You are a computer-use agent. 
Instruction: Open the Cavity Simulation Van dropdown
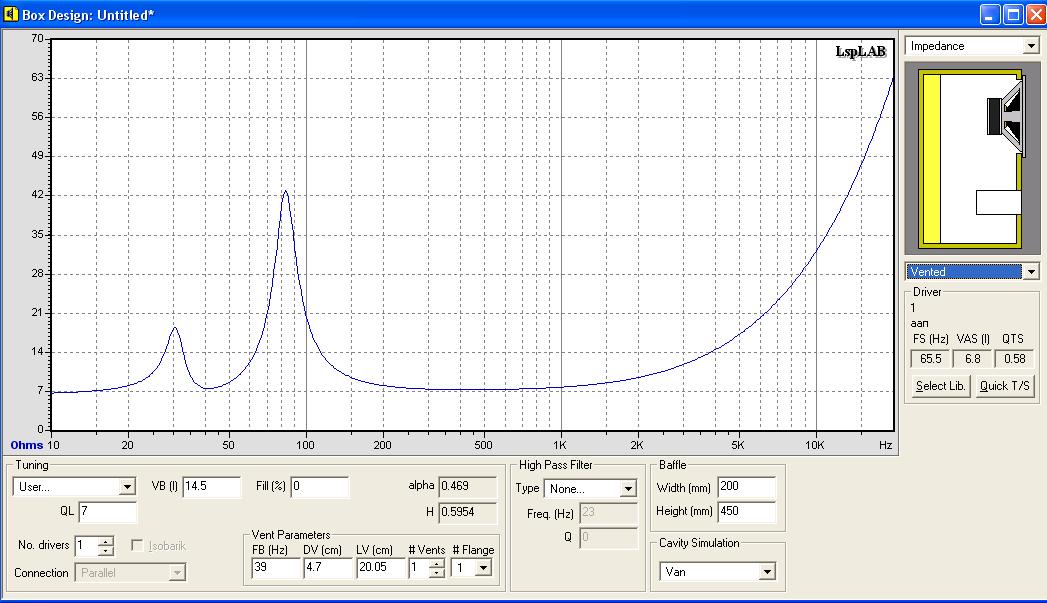click(x=767, y=572)
